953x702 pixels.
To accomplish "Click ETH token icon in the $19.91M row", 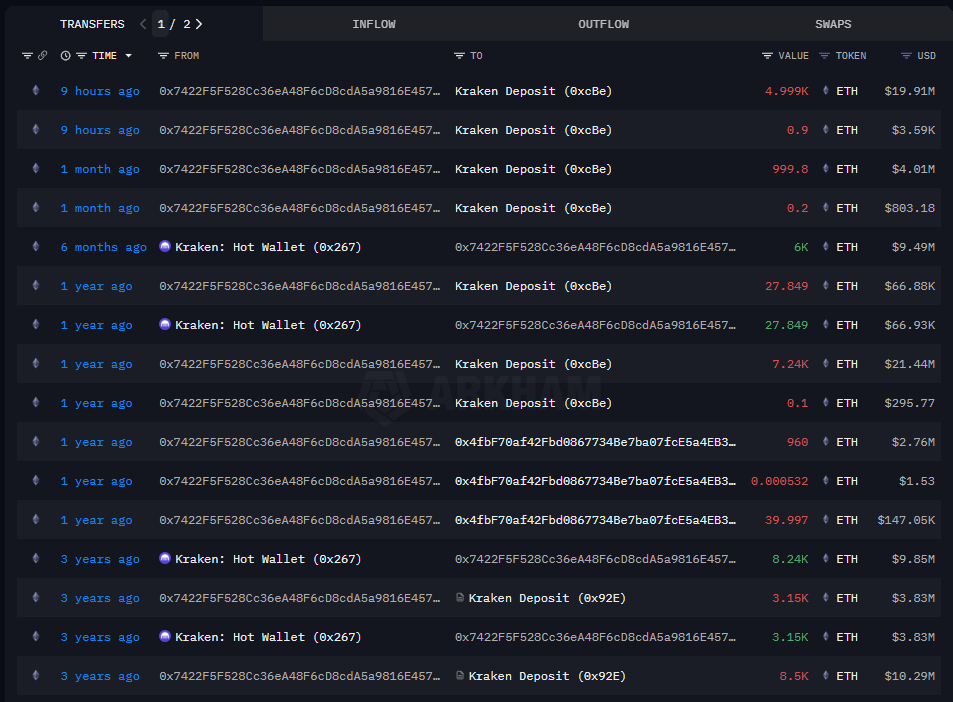I will pos(826,91).
